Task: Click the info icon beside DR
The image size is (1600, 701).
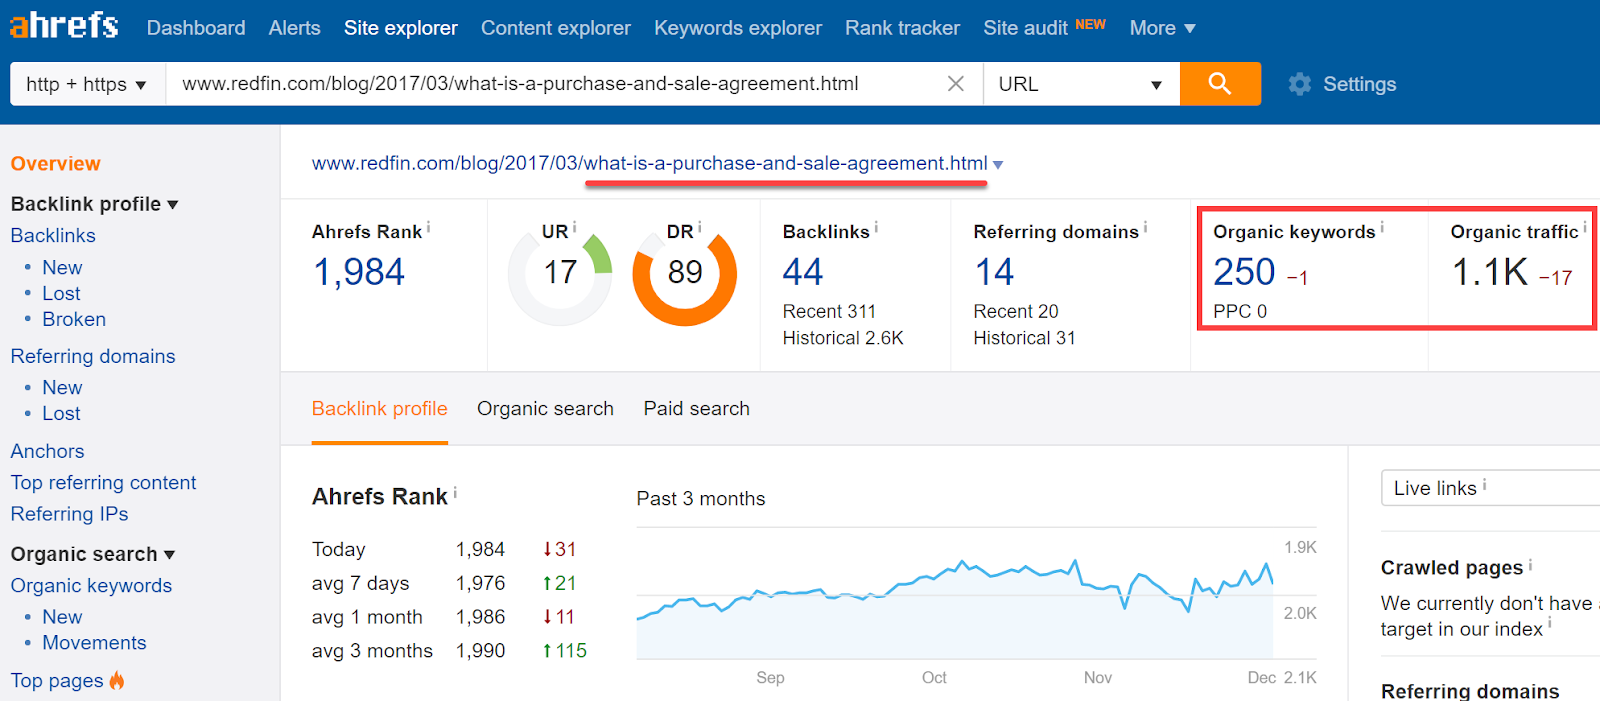Action: tap(699, 228)
